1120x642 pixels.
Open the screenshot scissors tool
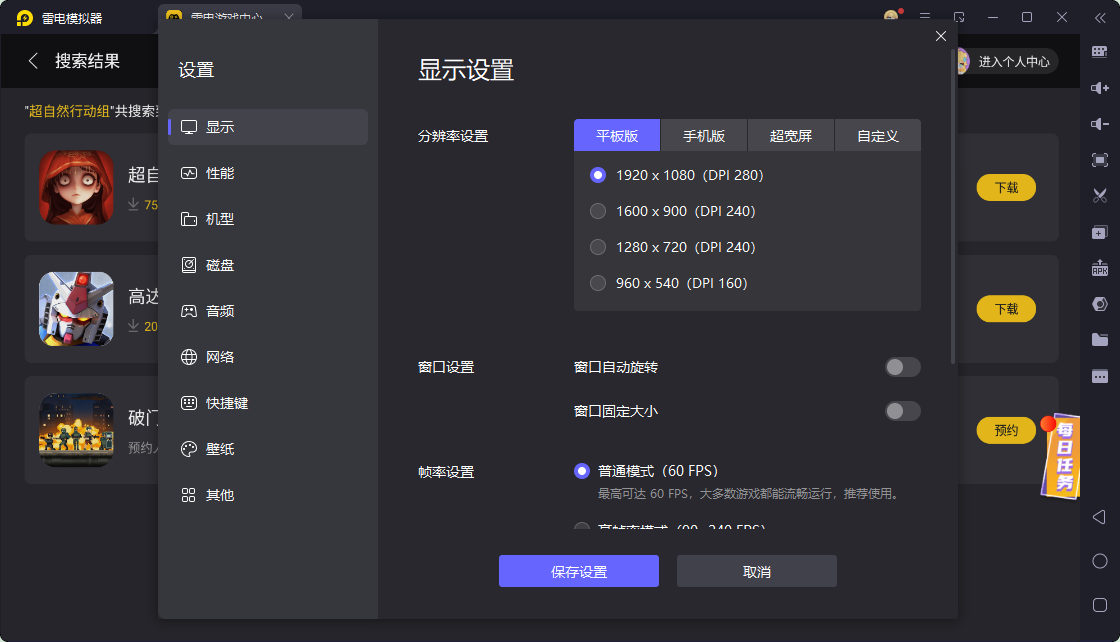click(x=1100, y=197)
